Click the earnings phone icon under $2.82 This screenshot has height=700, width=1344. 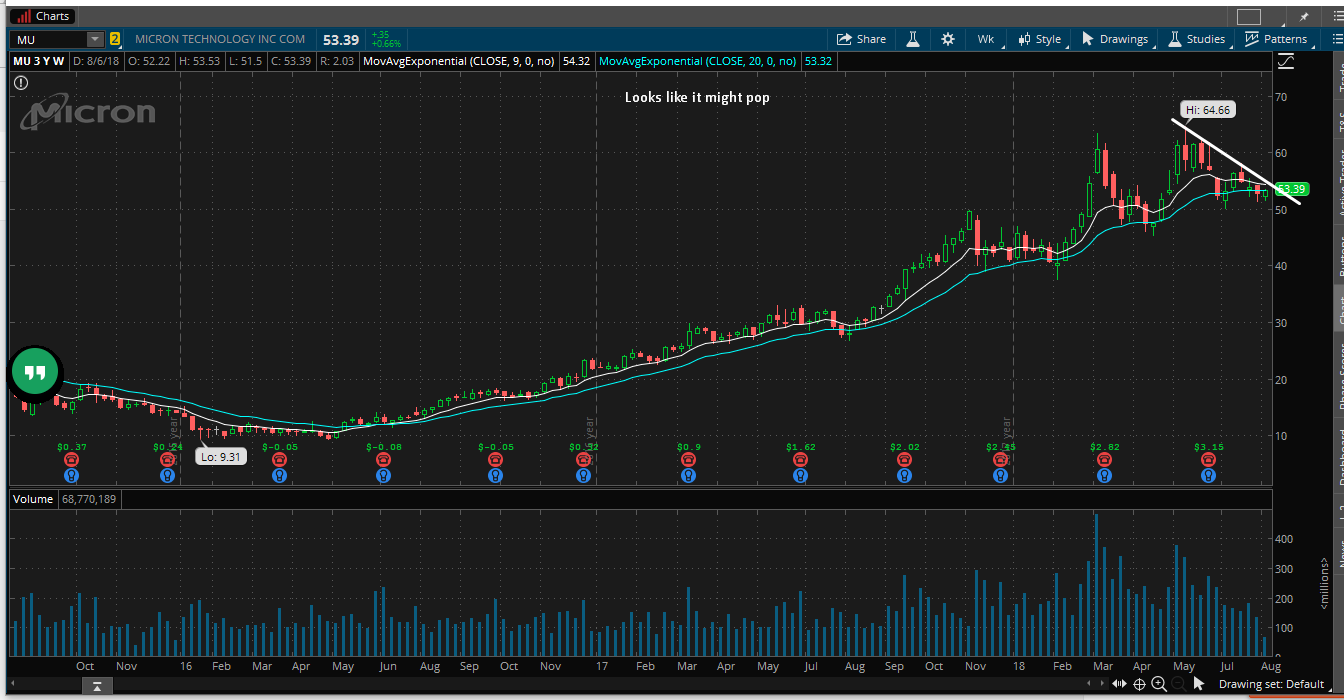[1104, 459]
